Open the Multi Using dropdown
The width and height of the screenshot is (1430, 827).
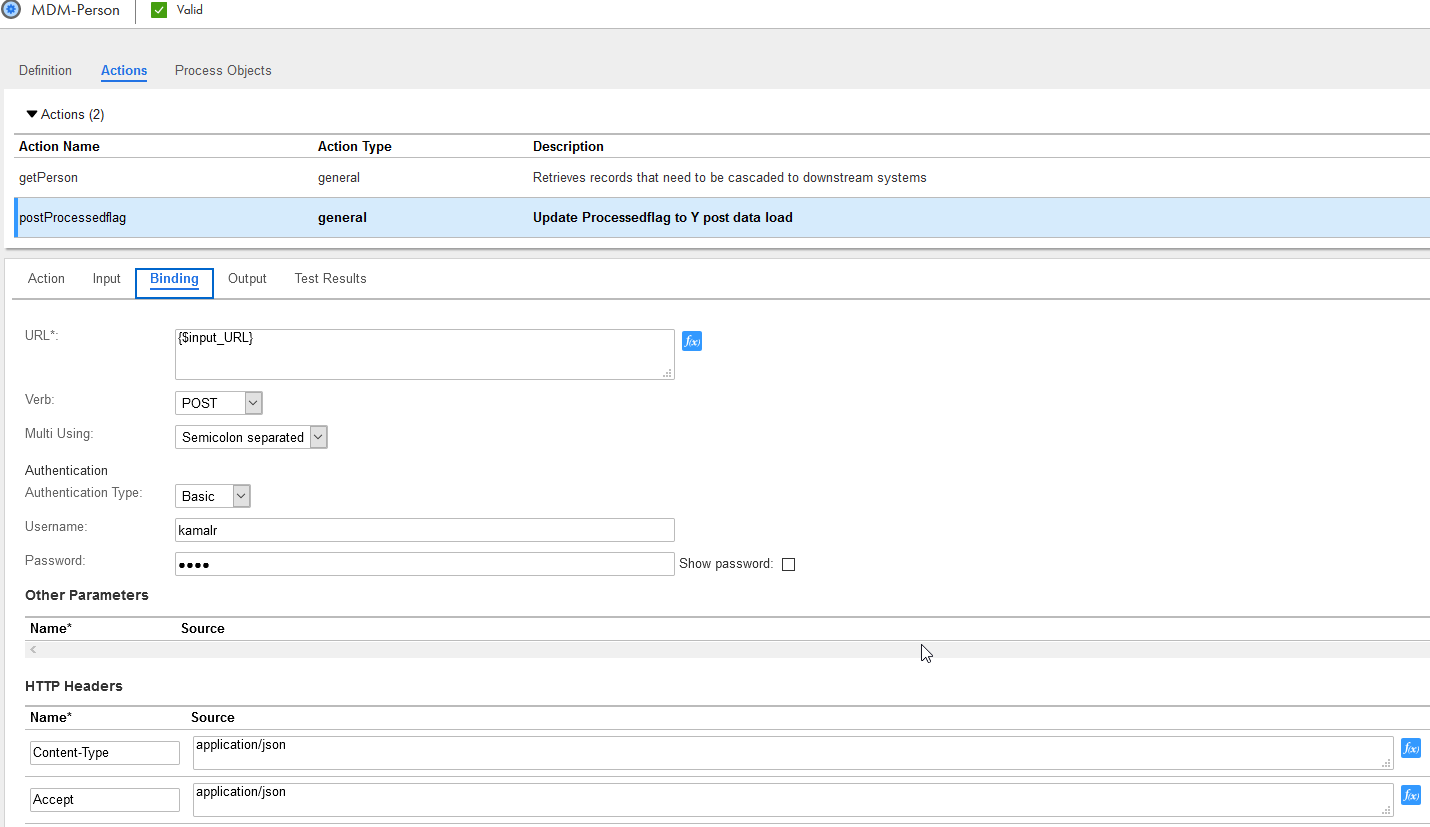(251, 437)
